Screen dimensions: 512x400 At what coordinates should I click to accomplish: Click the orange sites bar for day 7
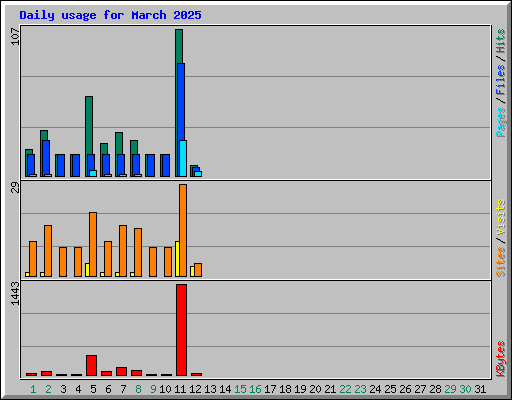click(x=123, y=251)
